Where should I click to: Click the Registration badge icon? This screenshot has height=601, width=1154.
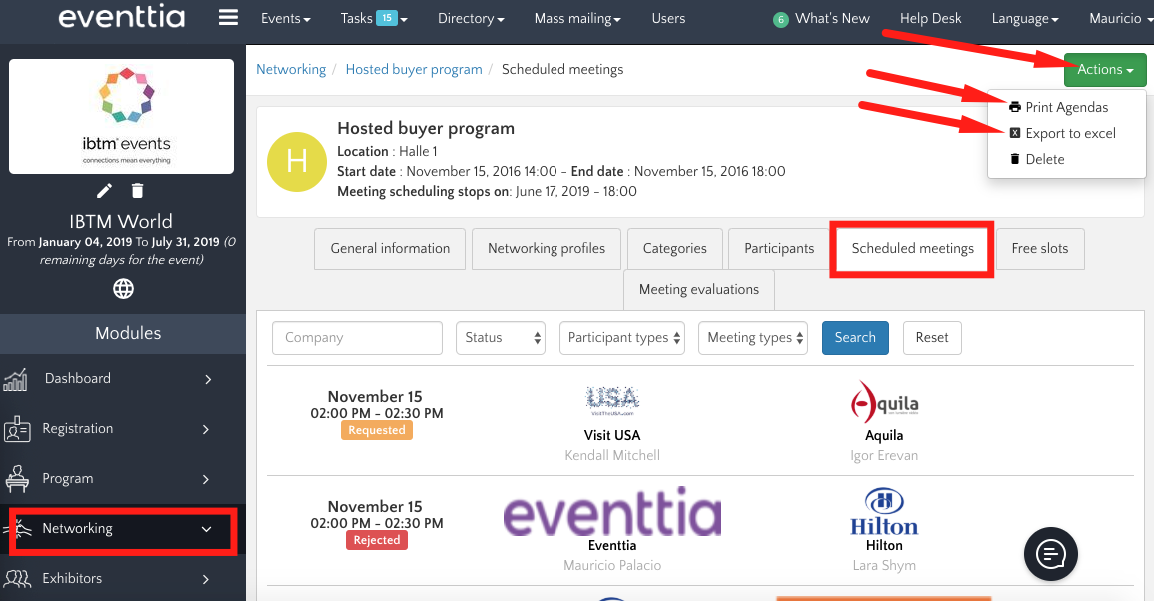(16, 429)
